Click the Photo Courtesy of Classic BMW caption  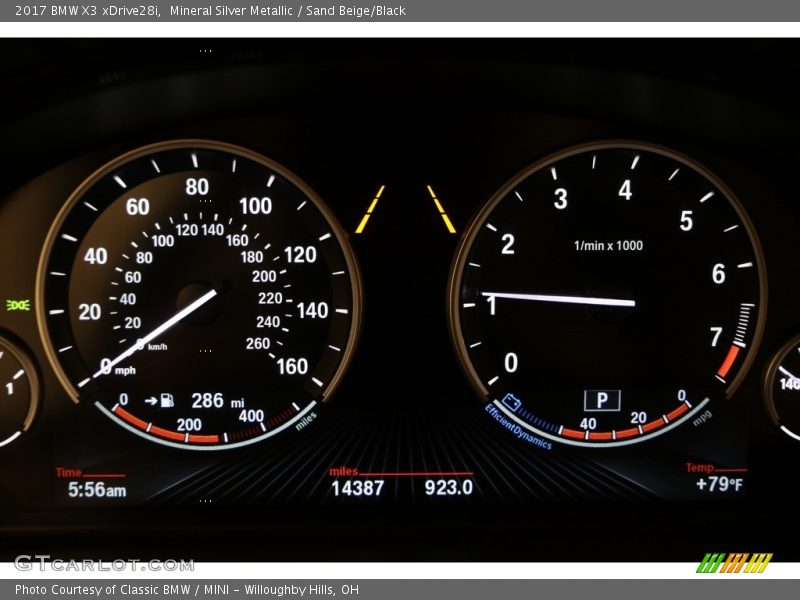pos(187,590)
